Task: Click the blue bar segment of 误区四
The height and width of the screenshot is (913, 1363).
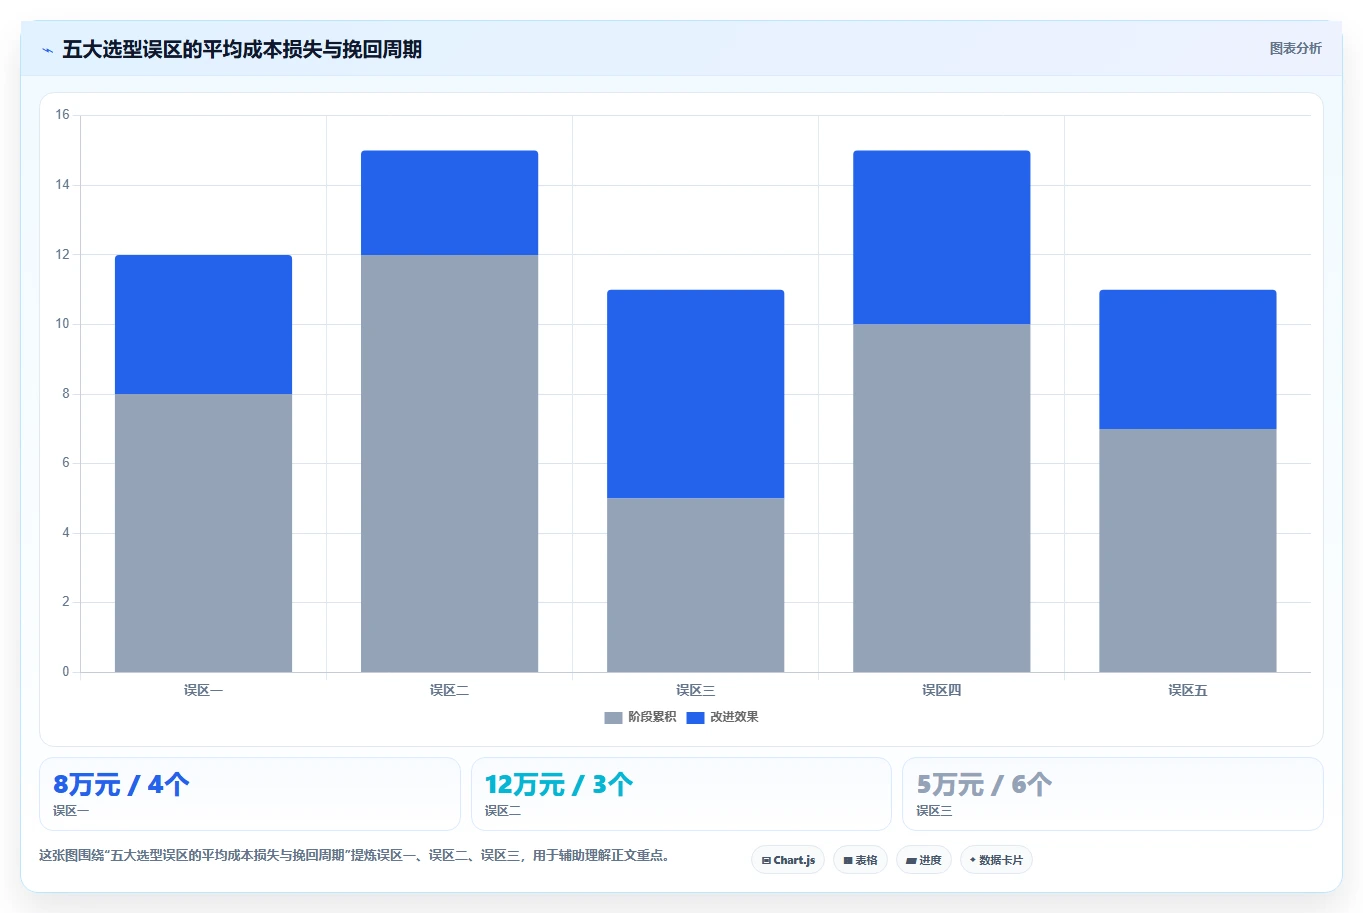Action: [x=942, y=238]
